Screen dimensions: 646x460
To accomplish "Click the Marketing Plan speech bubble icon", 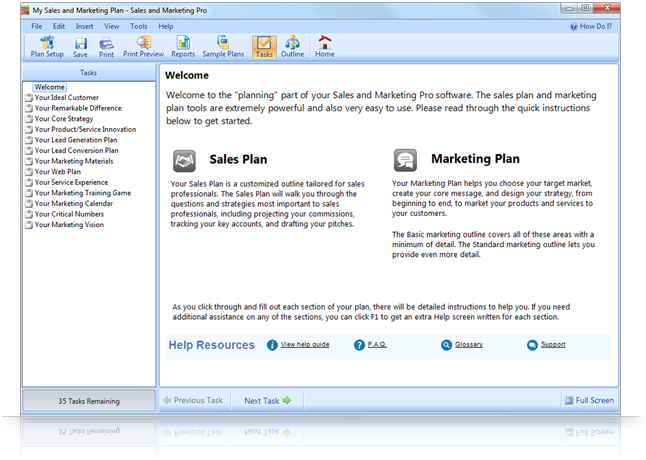I will point(405,160).
